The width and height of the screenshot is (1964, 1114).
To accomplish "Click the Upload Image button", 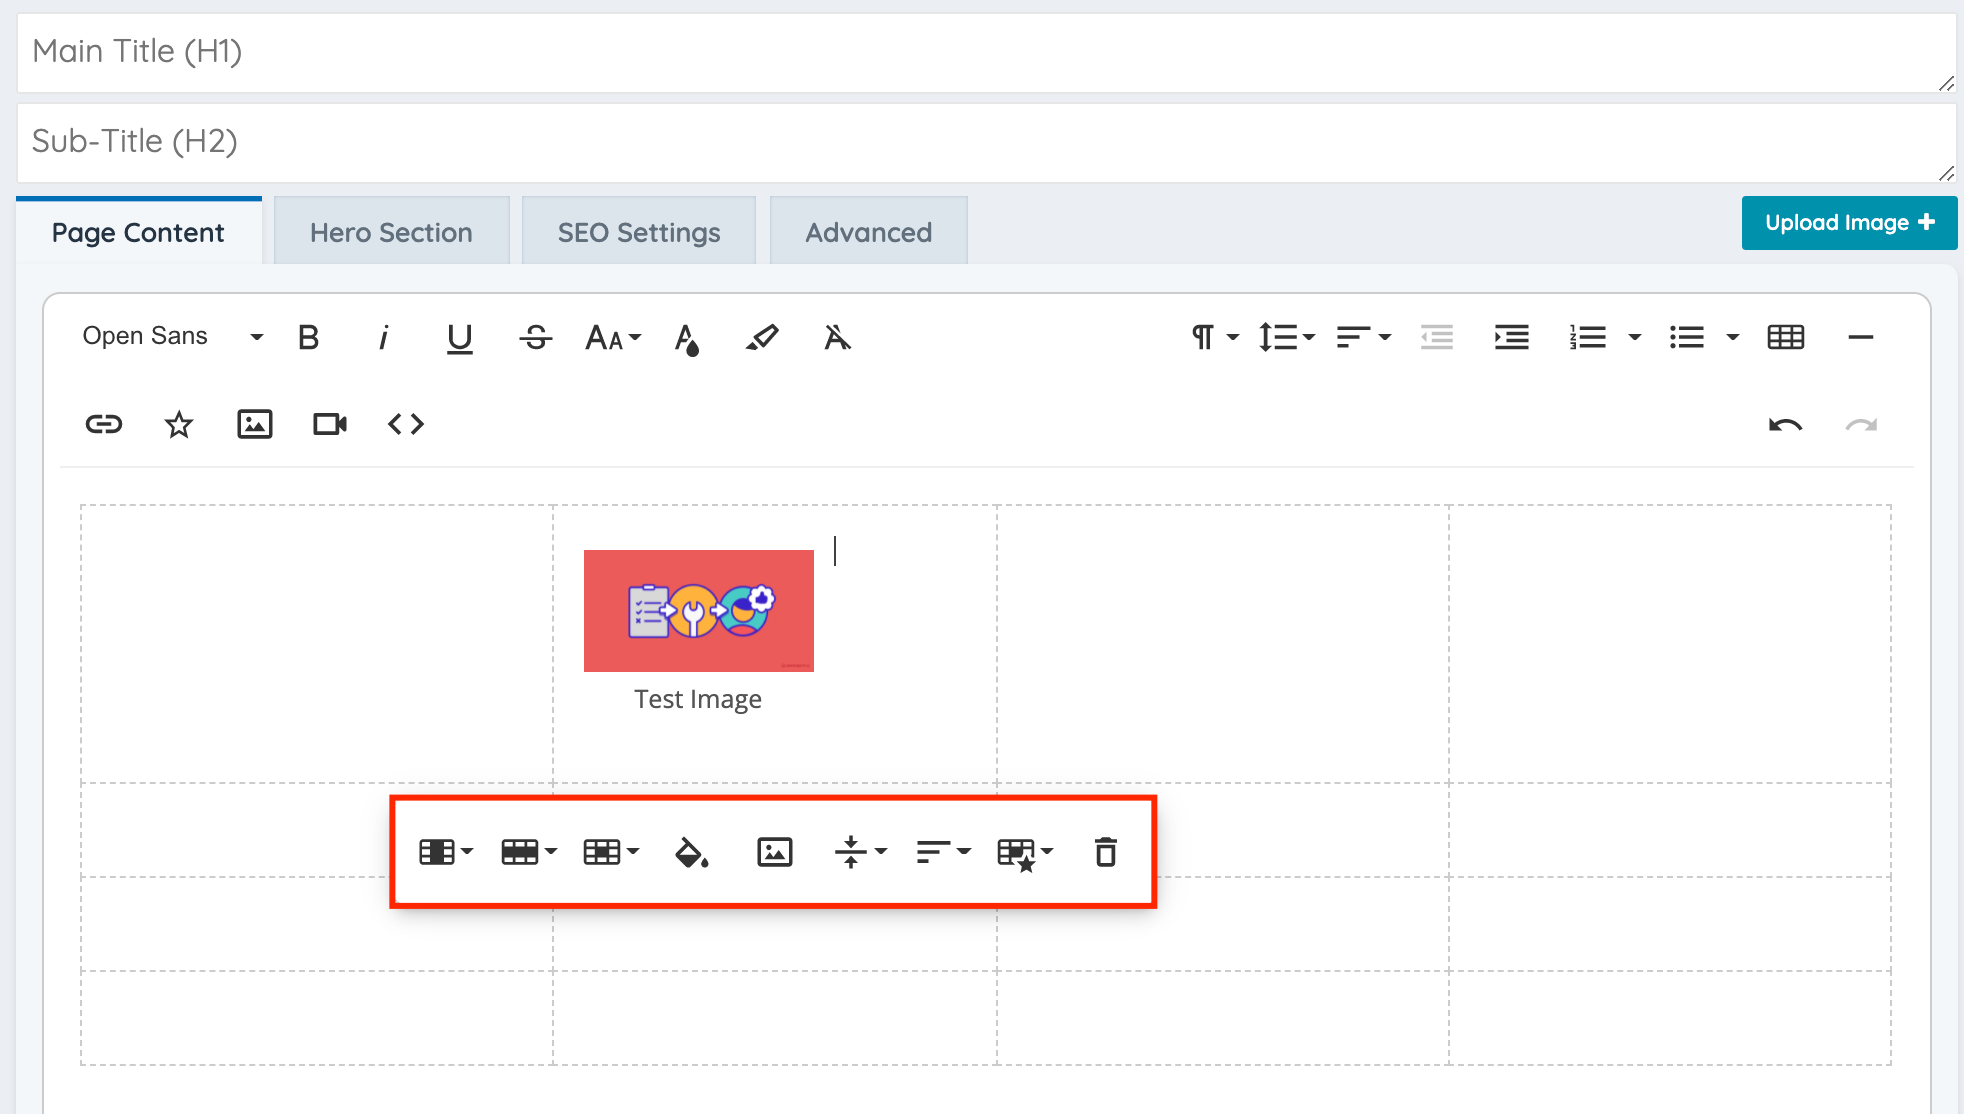I will tap(1849, 222).
